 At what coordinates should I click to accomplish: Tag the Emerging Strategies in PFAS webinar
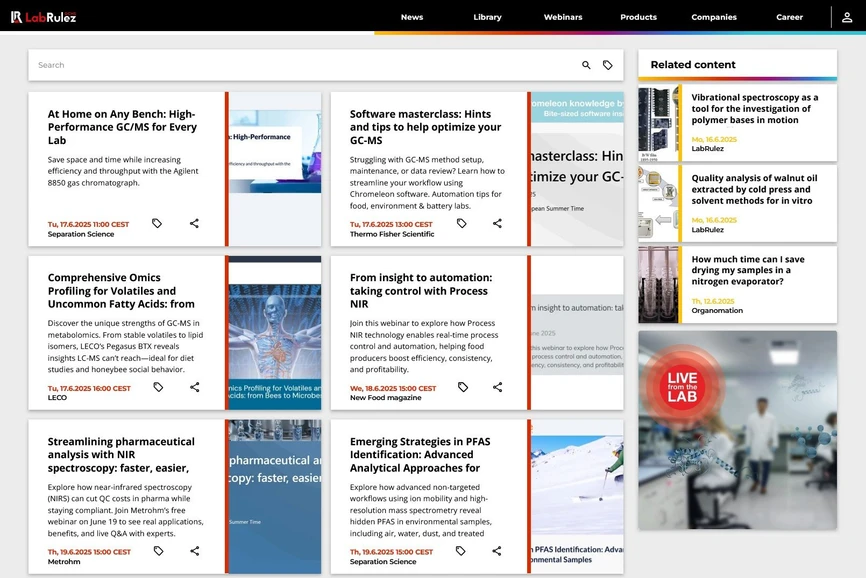pos(461,551)
